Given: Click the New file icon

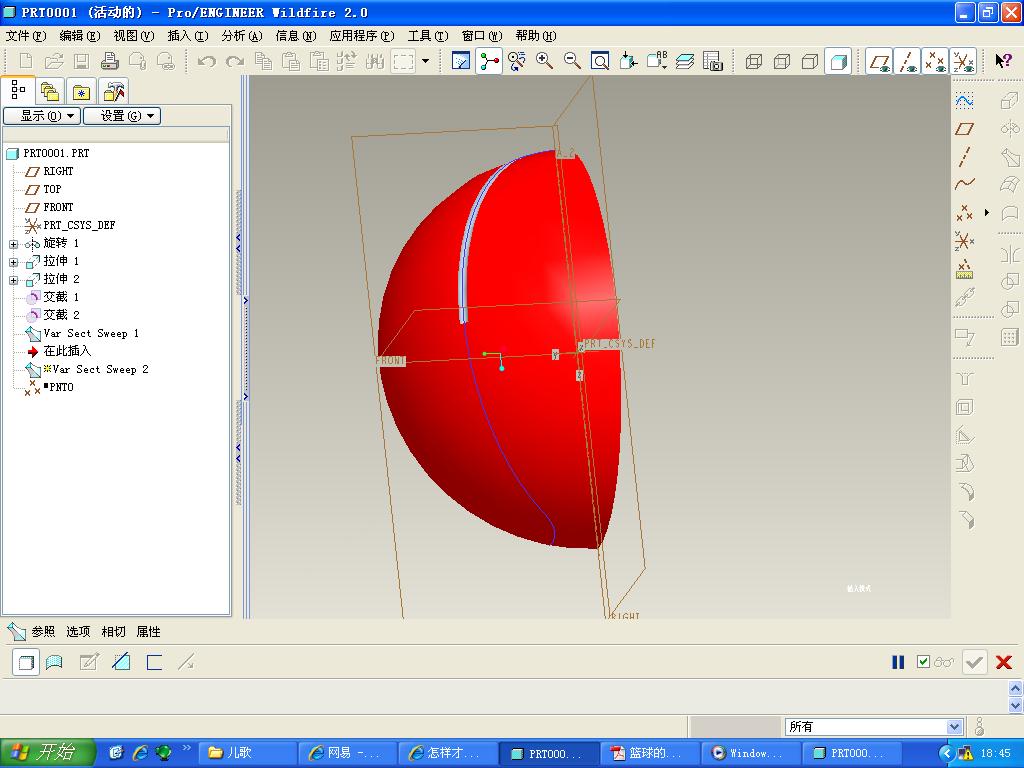Looking at the screenshot, I should [x=26, y=61].
